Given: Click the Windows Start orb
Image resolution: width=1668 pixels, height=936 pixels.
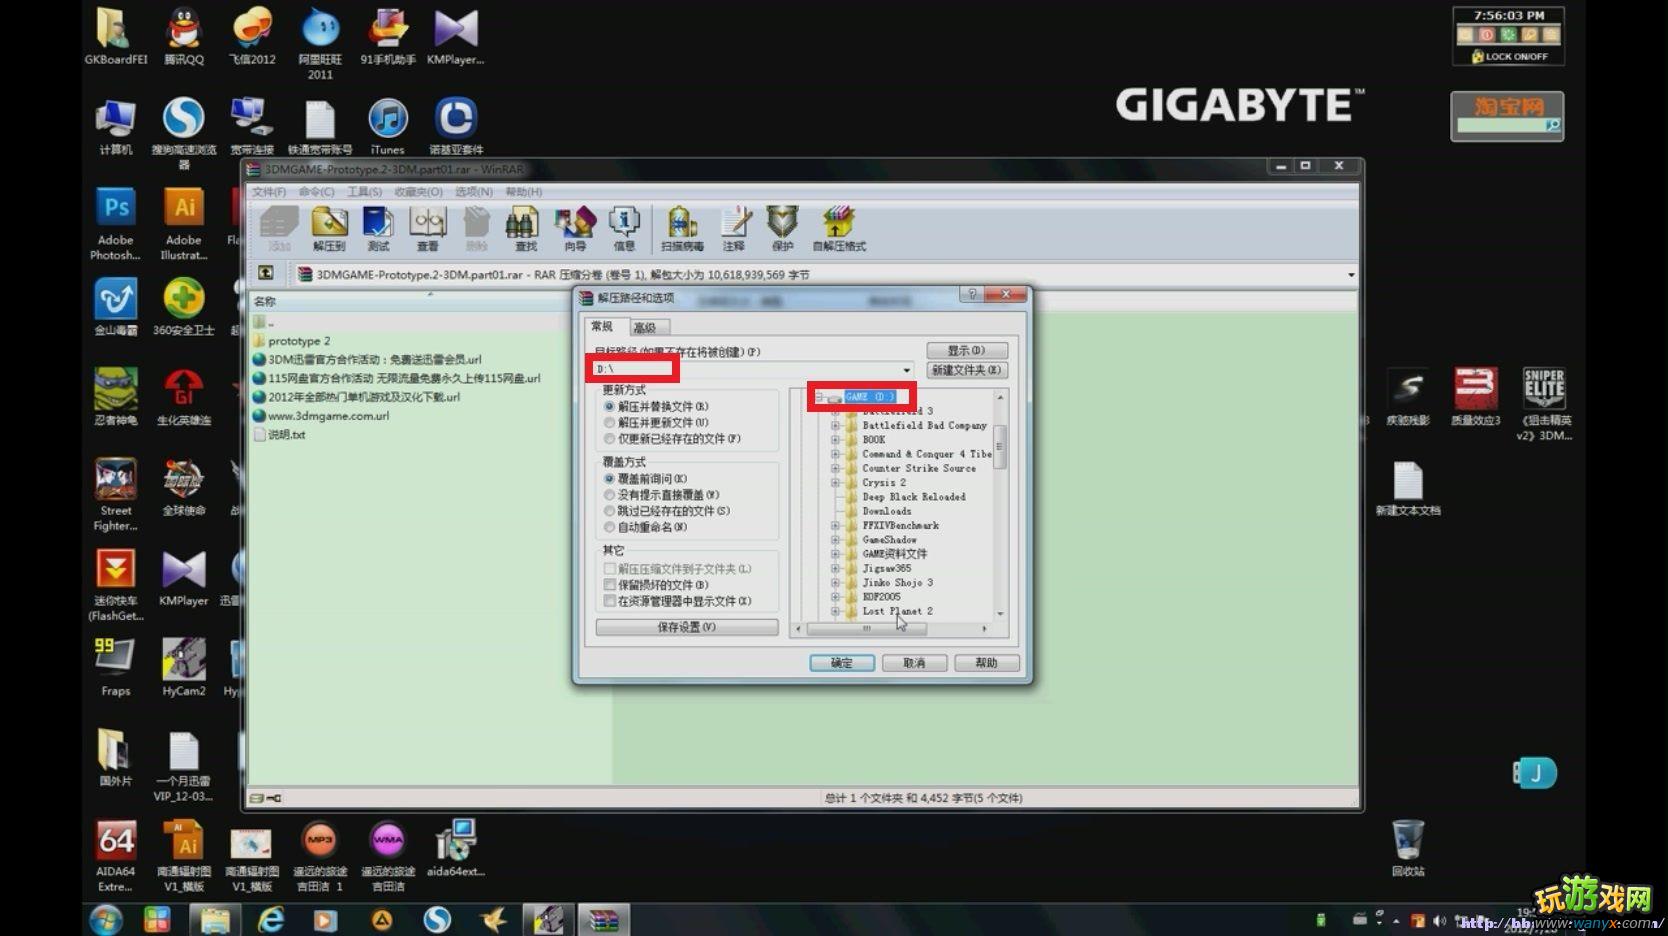Looking at the screenshot, I should [x=106, y=919].
